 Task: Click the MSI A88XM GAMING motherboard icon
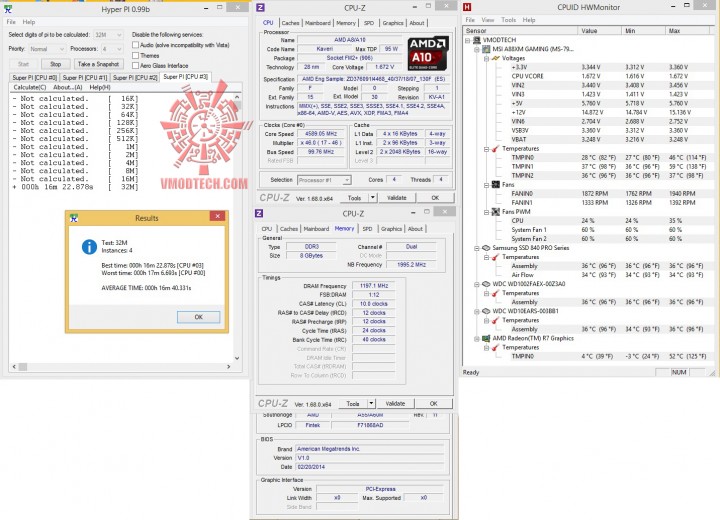[486, 49]
